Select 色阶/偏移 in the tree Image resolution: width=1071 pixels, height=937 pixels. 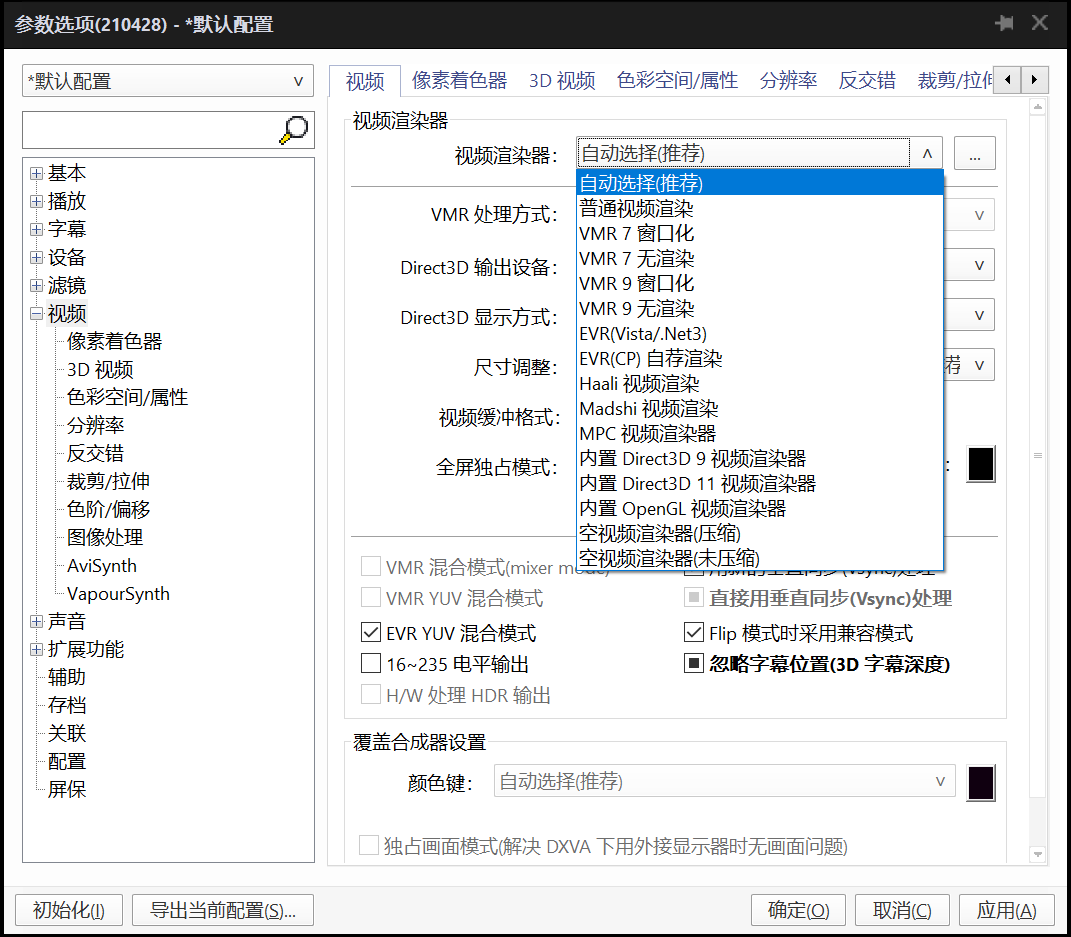pos(109,509)
